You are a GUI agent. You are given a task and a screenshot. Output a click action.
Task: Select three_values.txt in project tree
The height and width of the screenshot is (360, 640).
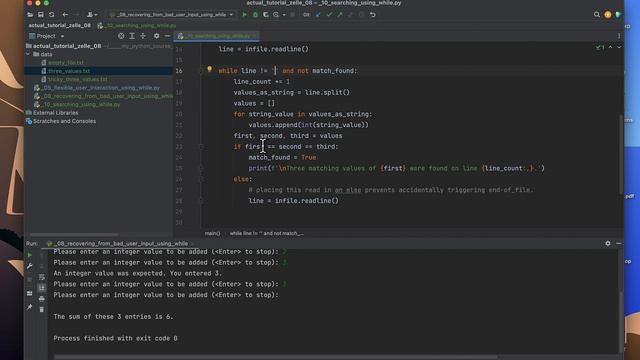(69, 71)
